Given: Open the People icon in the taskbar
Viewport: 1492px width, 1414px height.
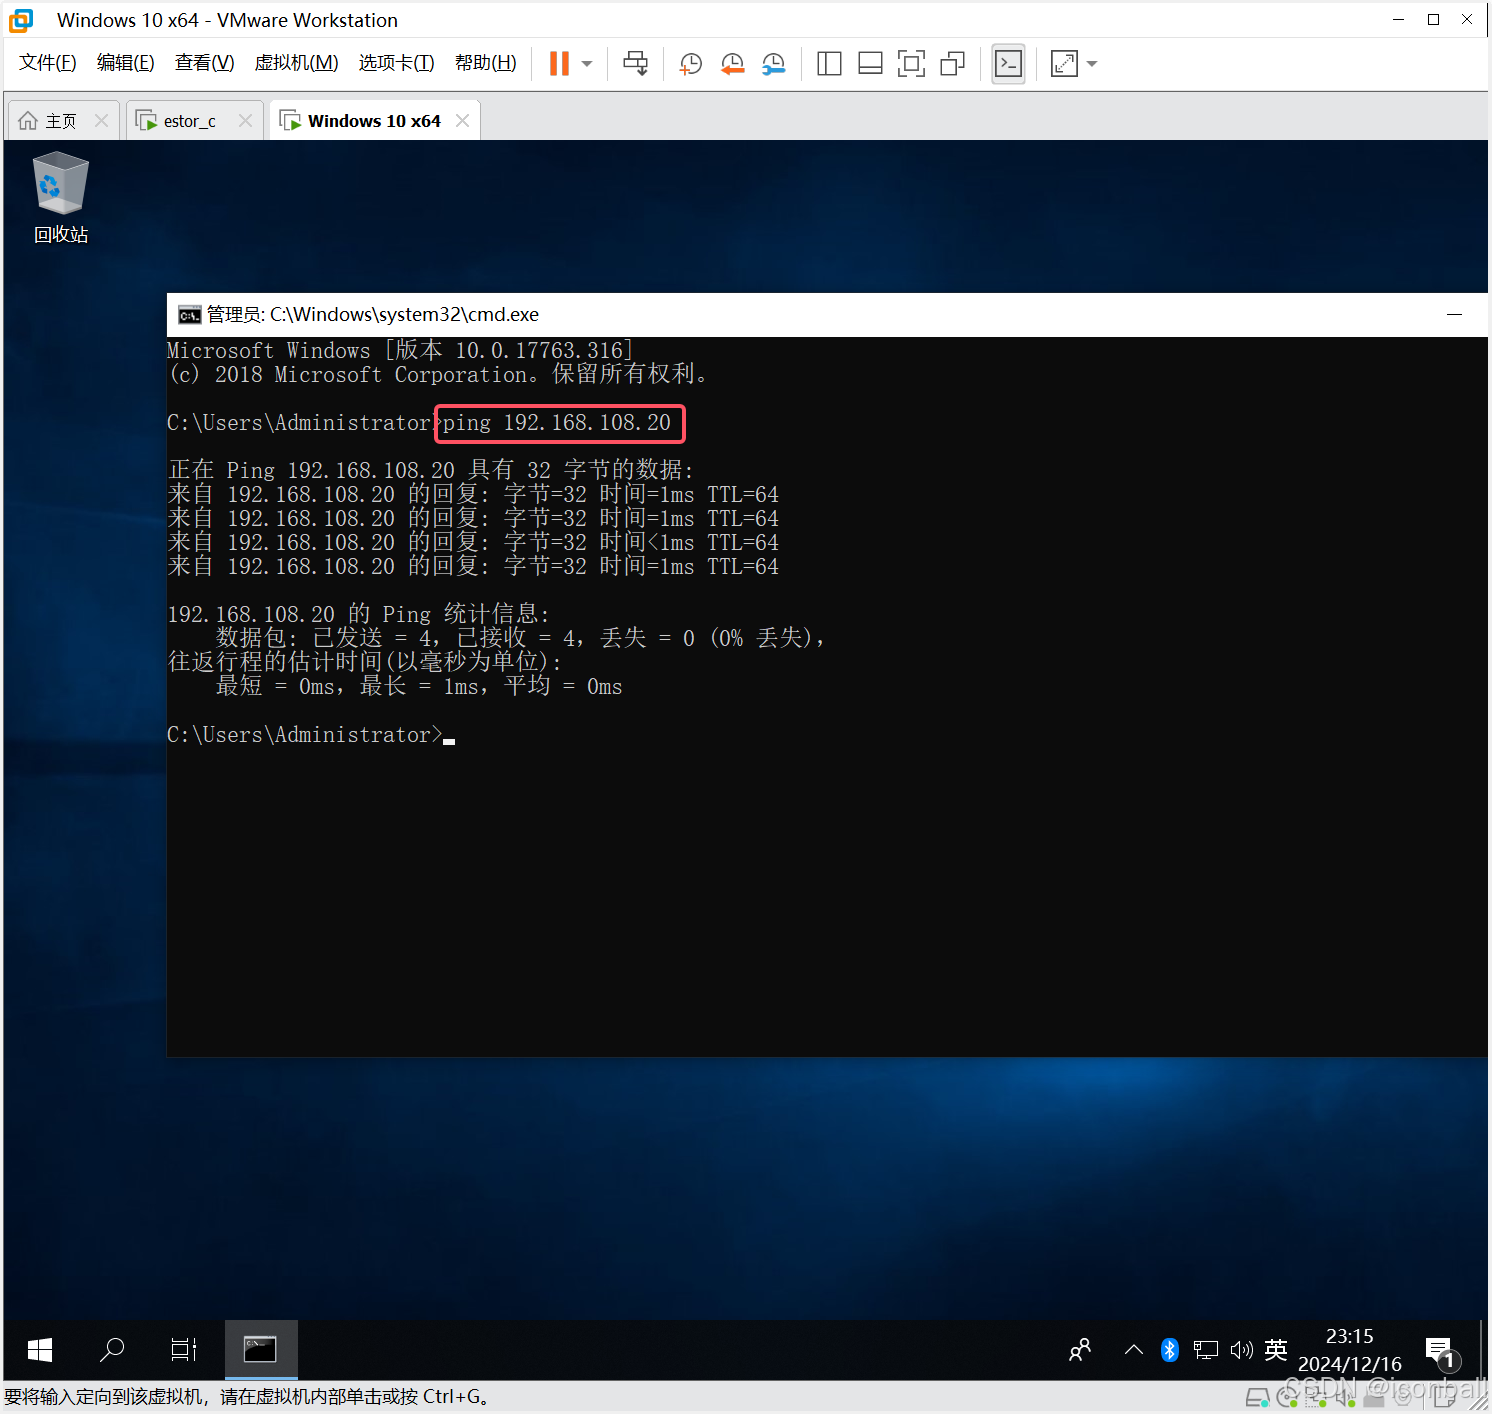Looking at the screenshot, I should click(1080, 1350).
